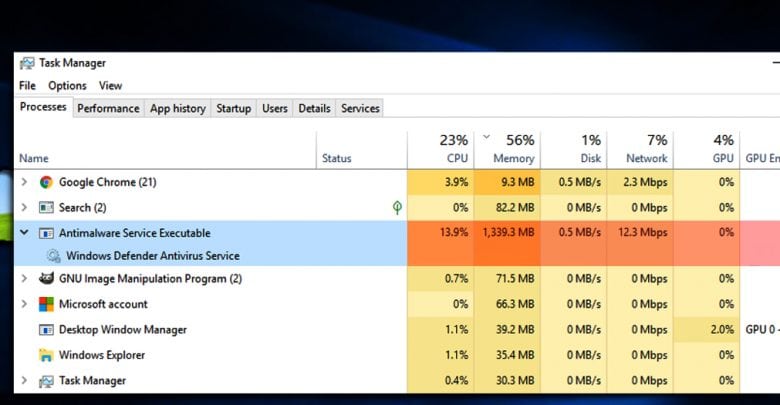Select the Processes tab
Screen dimensions: 780x405
click(x=43, y=107)
